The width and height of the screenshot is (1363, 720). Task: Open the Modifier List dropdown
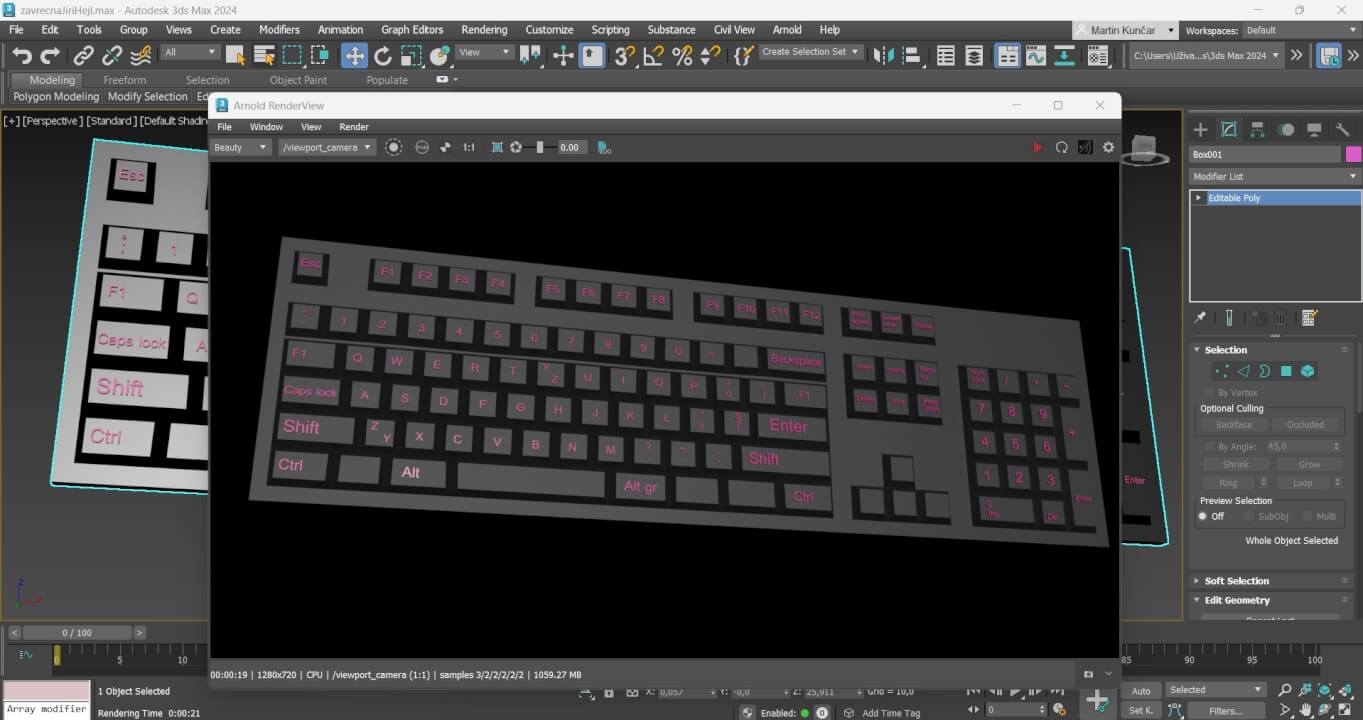point(1274,176)
